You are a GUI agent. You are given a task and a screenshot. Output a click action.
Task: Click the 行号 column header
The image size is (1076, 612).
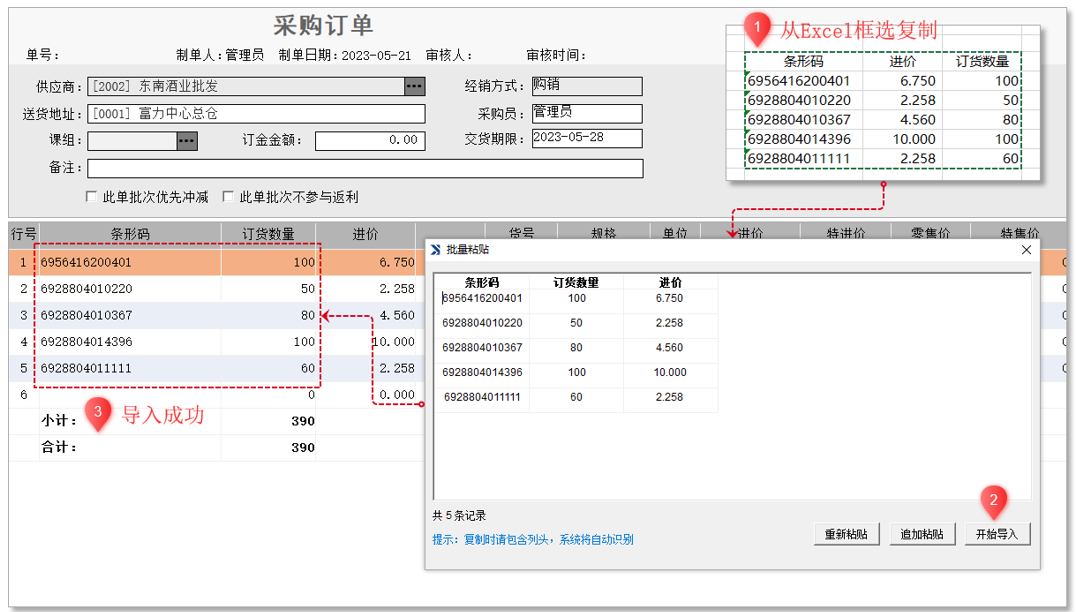point(23,235)
